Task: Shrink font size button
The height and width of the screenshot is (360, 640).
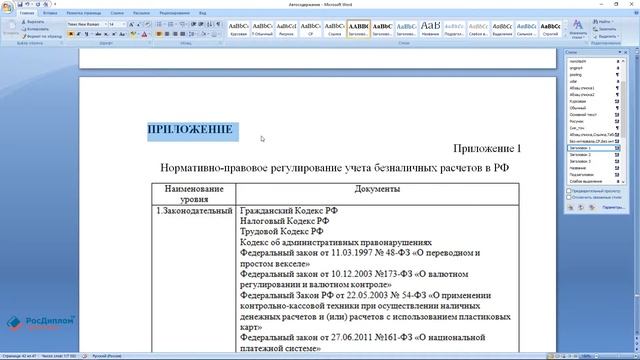Action: point(139,24)
